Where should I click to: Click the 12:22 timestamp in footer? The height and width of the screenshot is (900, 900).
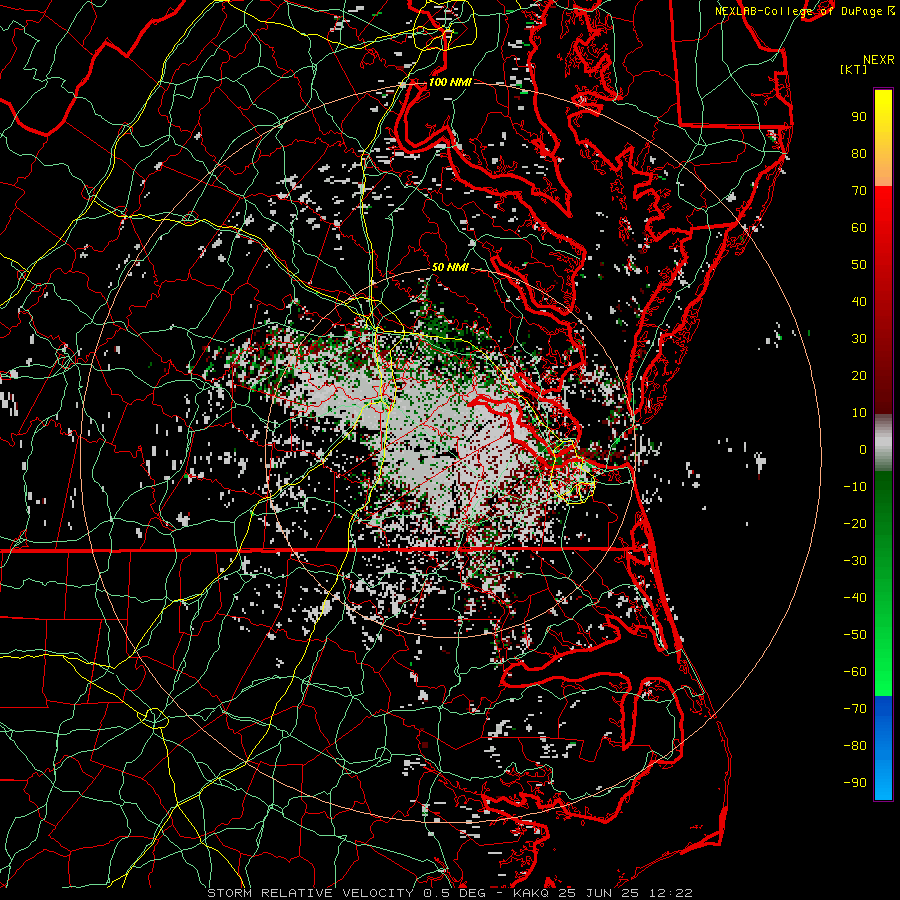click(x=671, y=893)
